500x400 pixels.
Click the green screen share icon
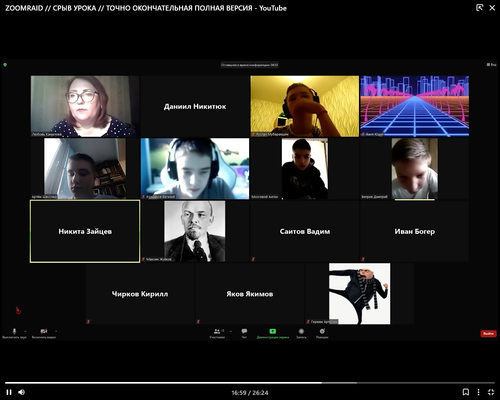tap(273, 331)
